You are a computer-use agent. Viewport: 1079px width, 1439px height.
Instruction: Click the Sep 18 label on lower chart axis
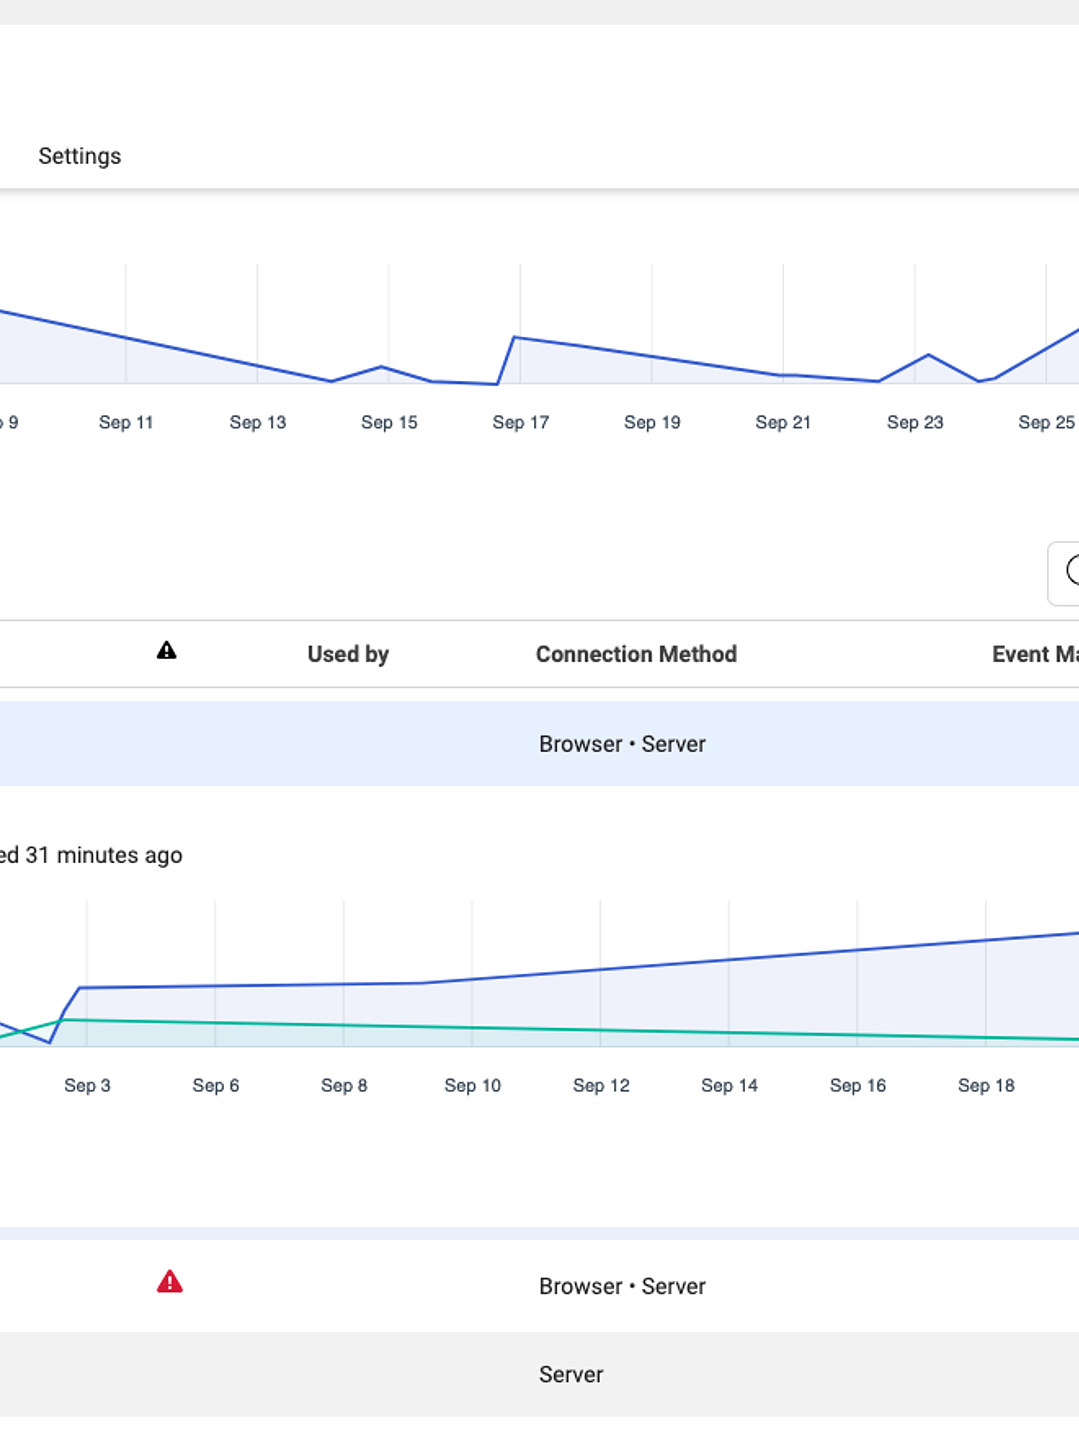click(986, 1085)
